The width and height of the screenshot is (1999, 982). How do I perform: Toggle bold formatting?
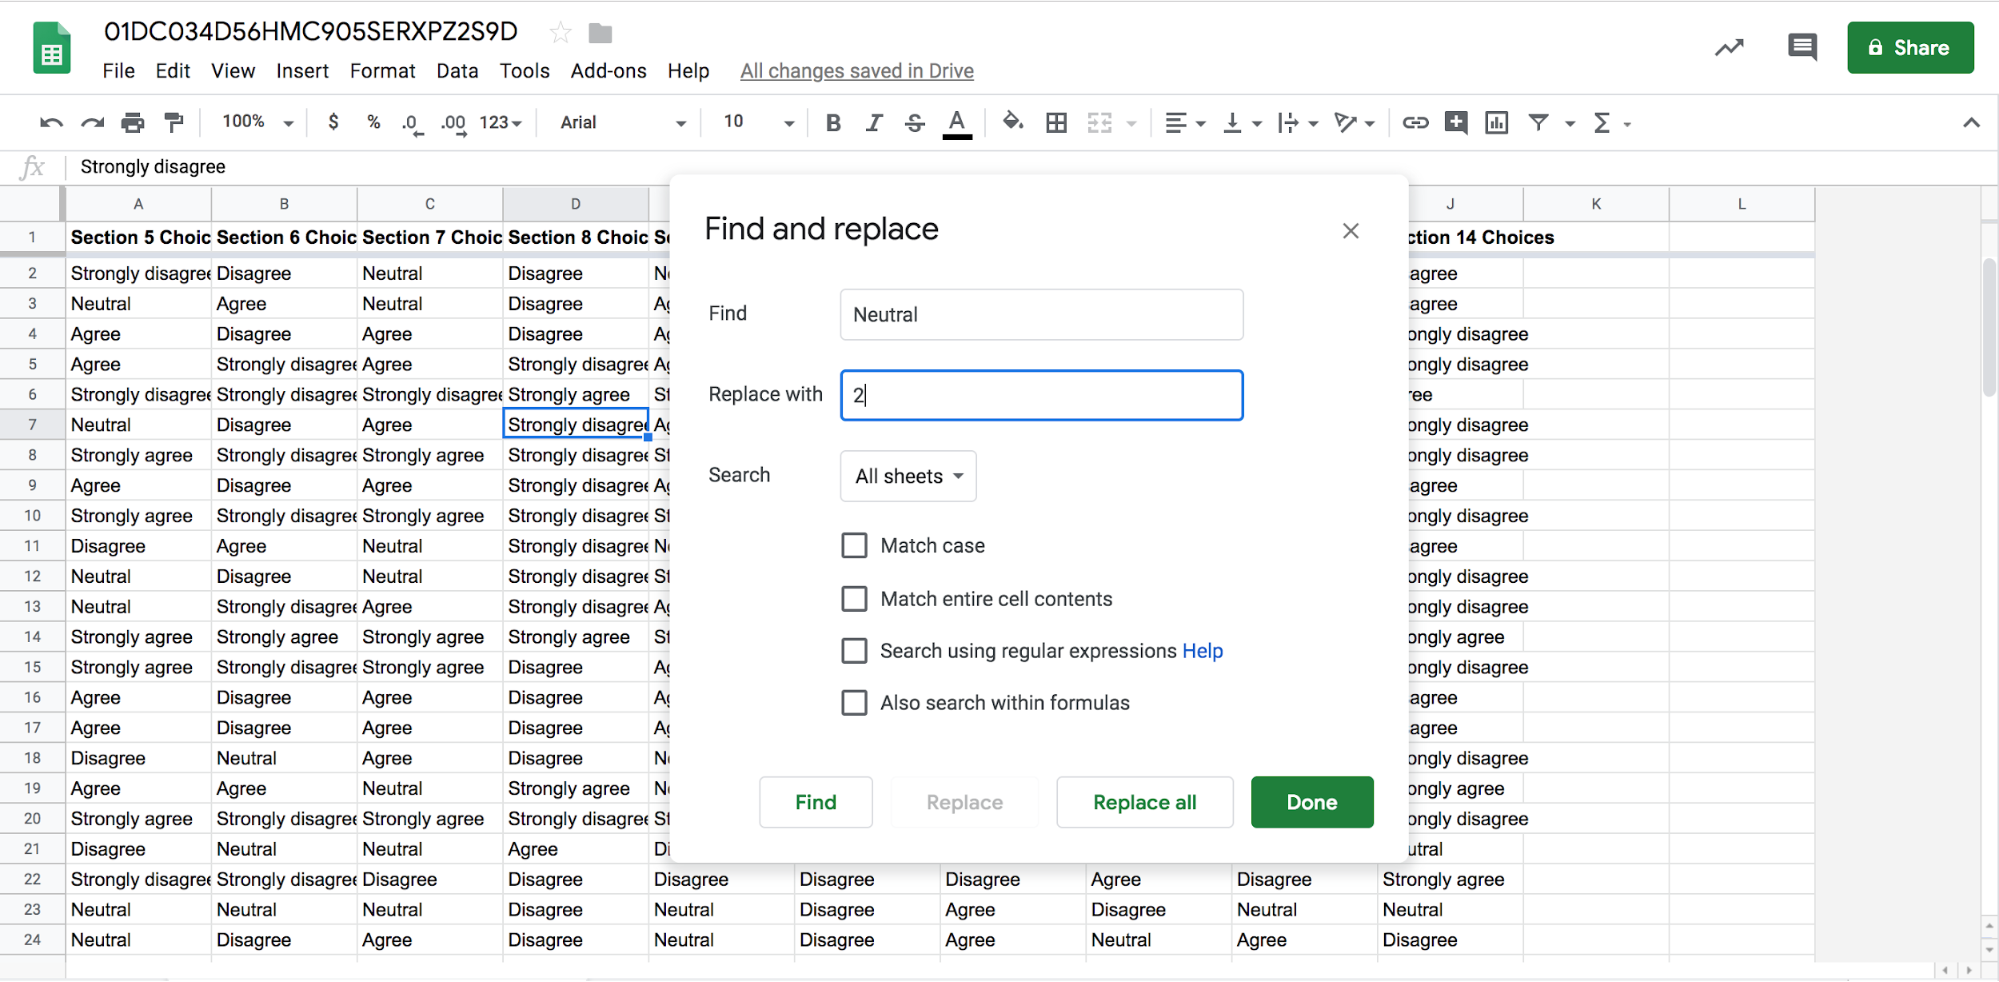click(832, 123)
